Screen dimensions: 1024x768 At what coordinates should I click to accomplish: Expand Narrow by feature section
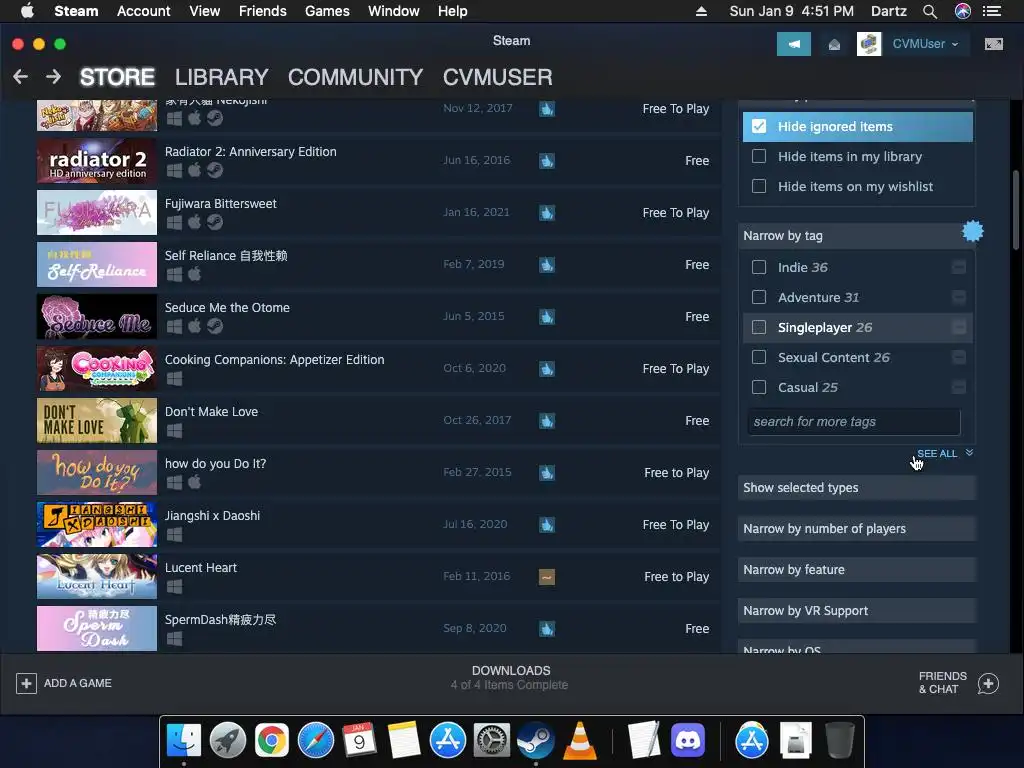coord(857,570)
